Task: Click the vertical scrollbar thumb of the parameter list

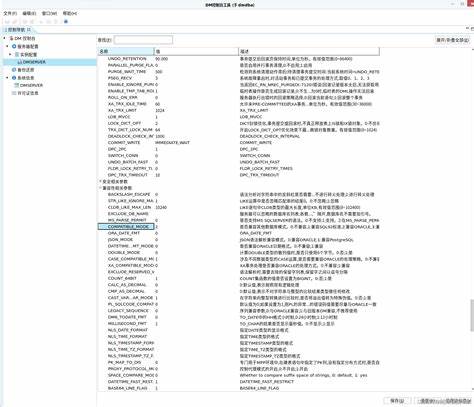Action: (x=472, y=315)
